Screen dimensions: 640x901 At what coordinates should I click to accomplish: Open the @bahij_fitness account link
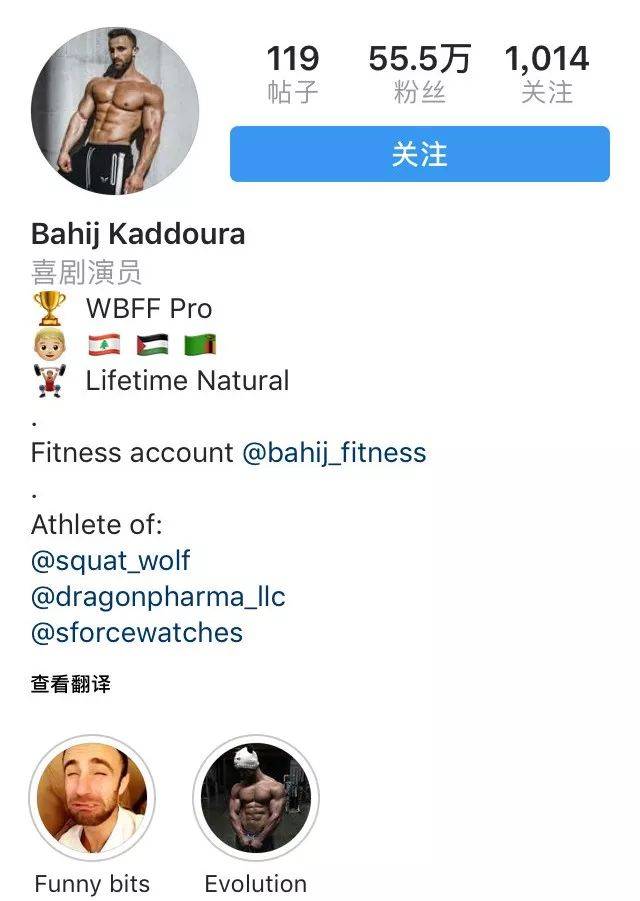click(334, 453)
